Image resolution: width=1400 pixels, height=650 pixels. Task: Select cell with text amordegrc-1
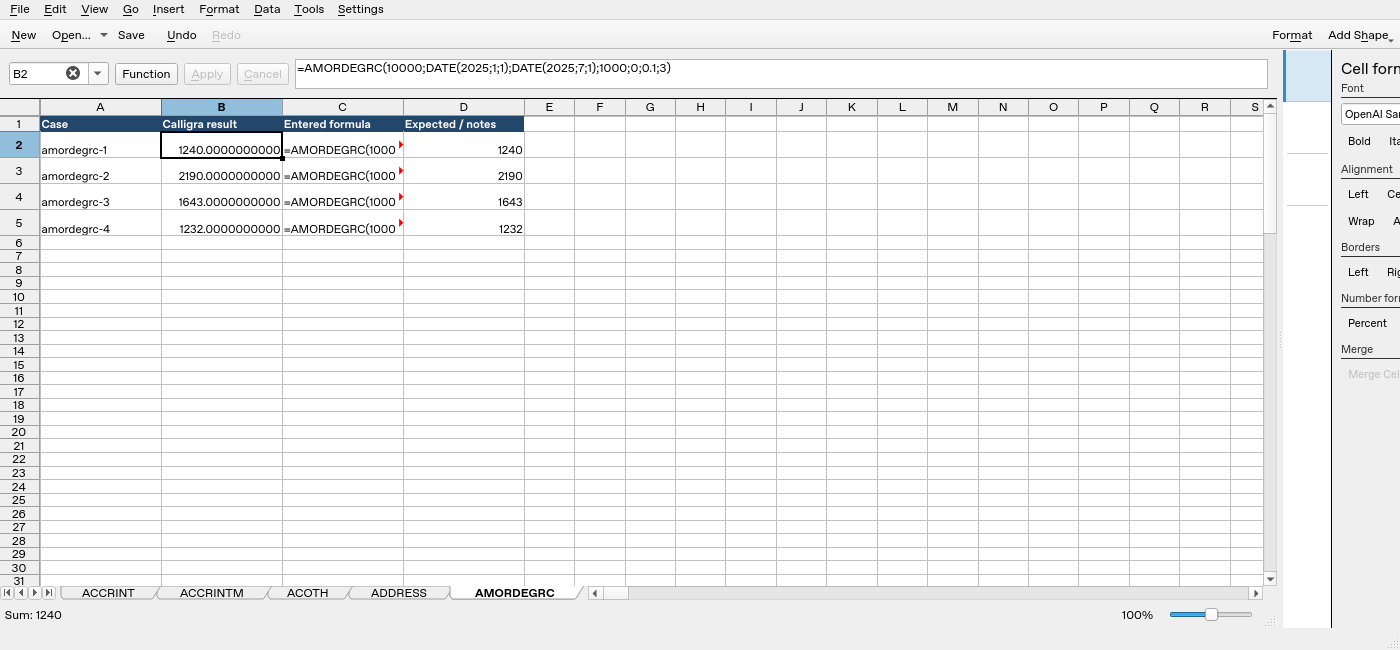101,145
